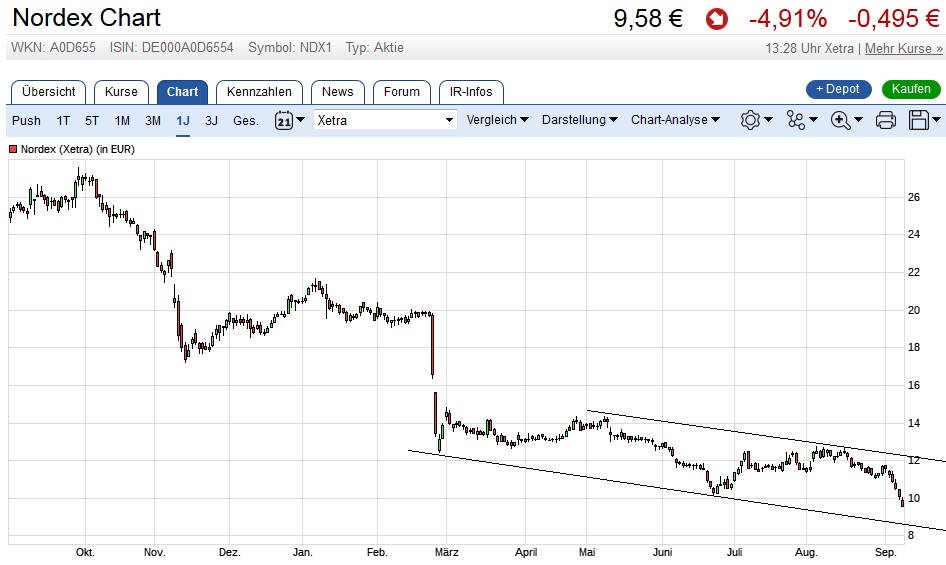This screenshot has height=565, width=946.
Task: Click the 26 label on price axis
Action: tap(914, 197)
